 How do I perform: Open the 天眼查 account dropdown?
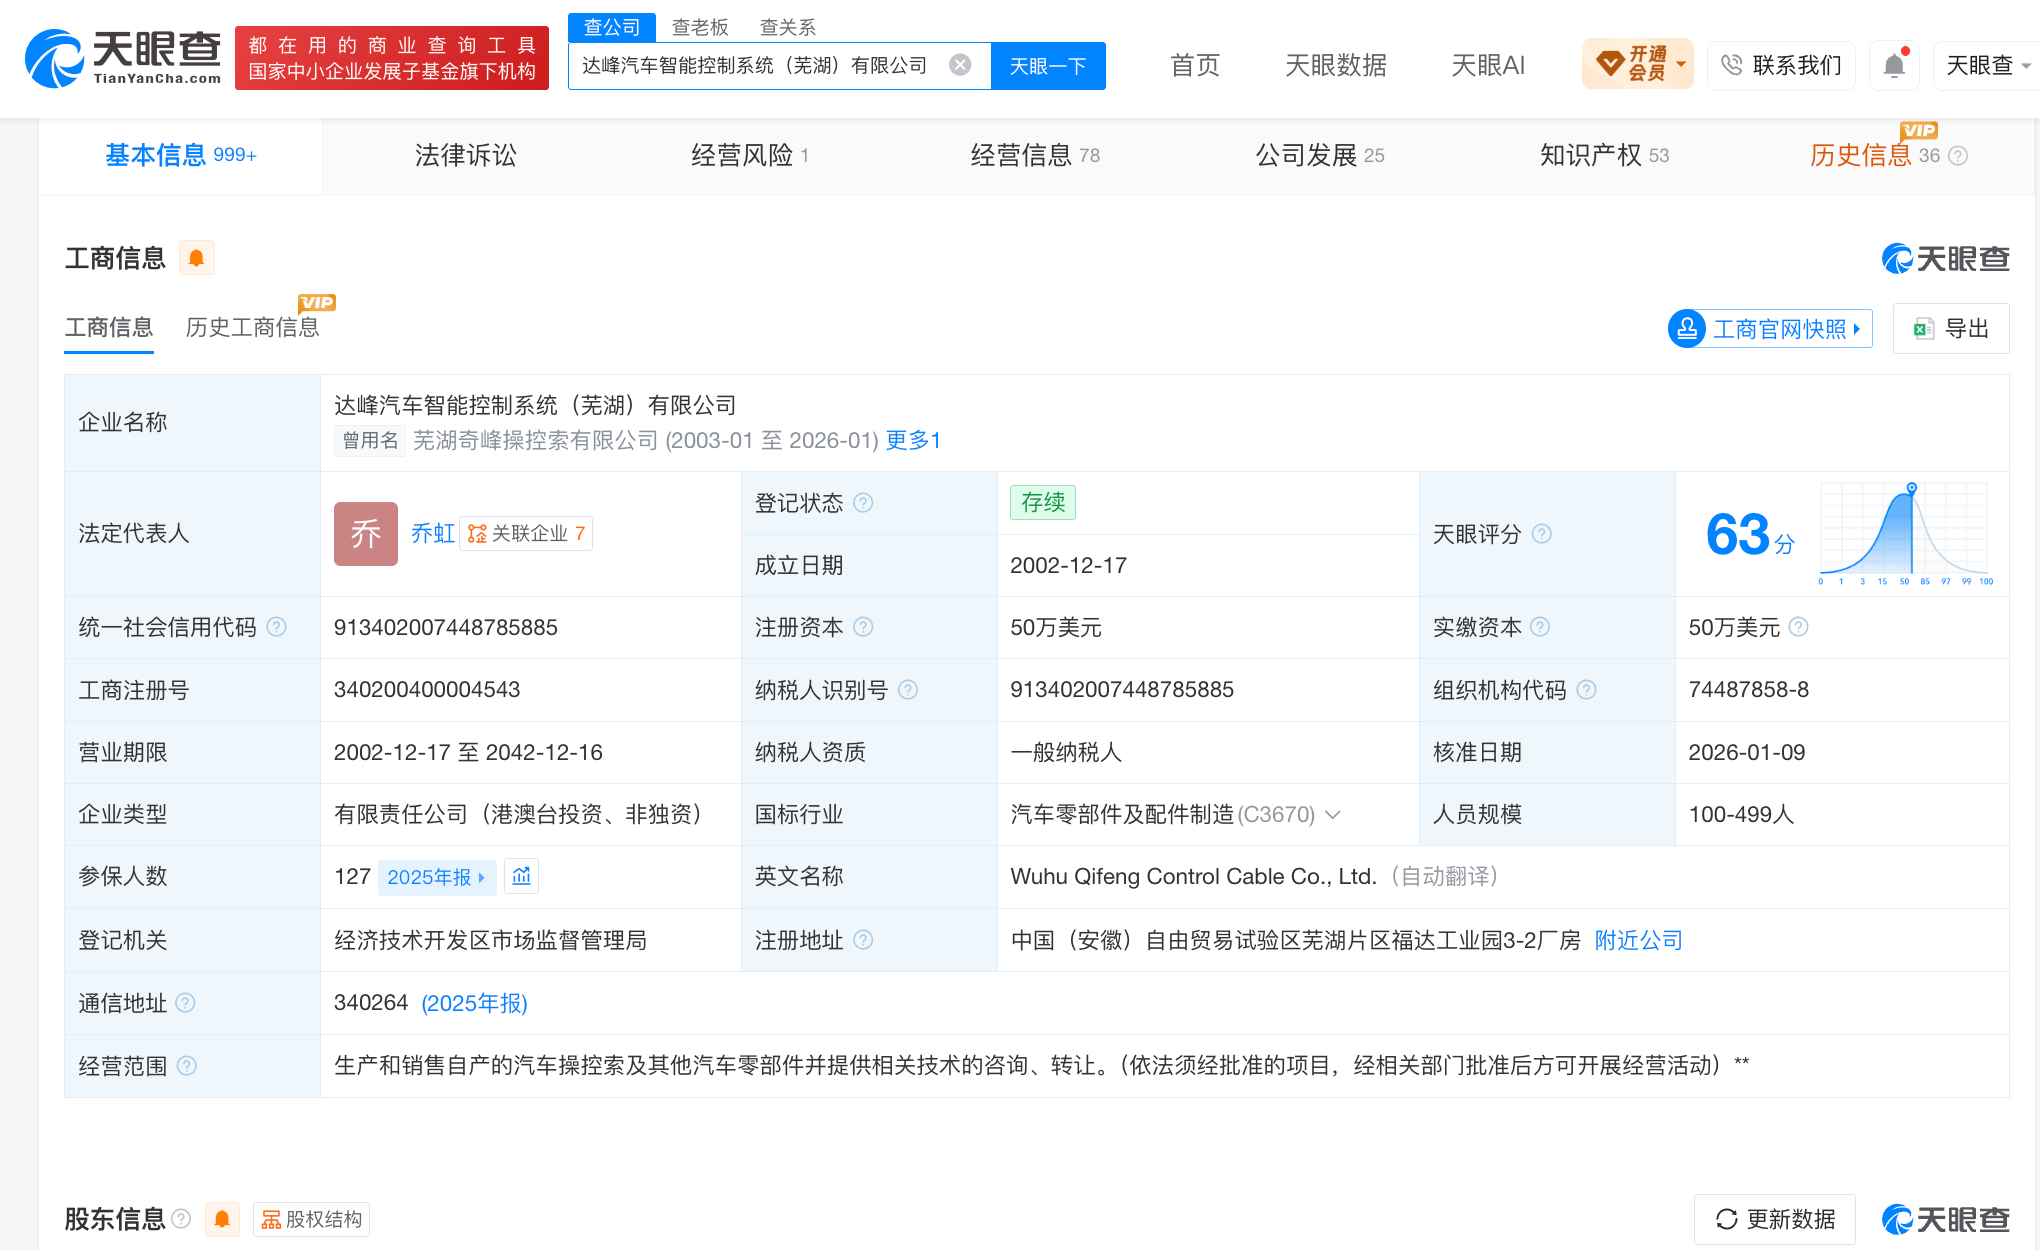(1987, 66)
